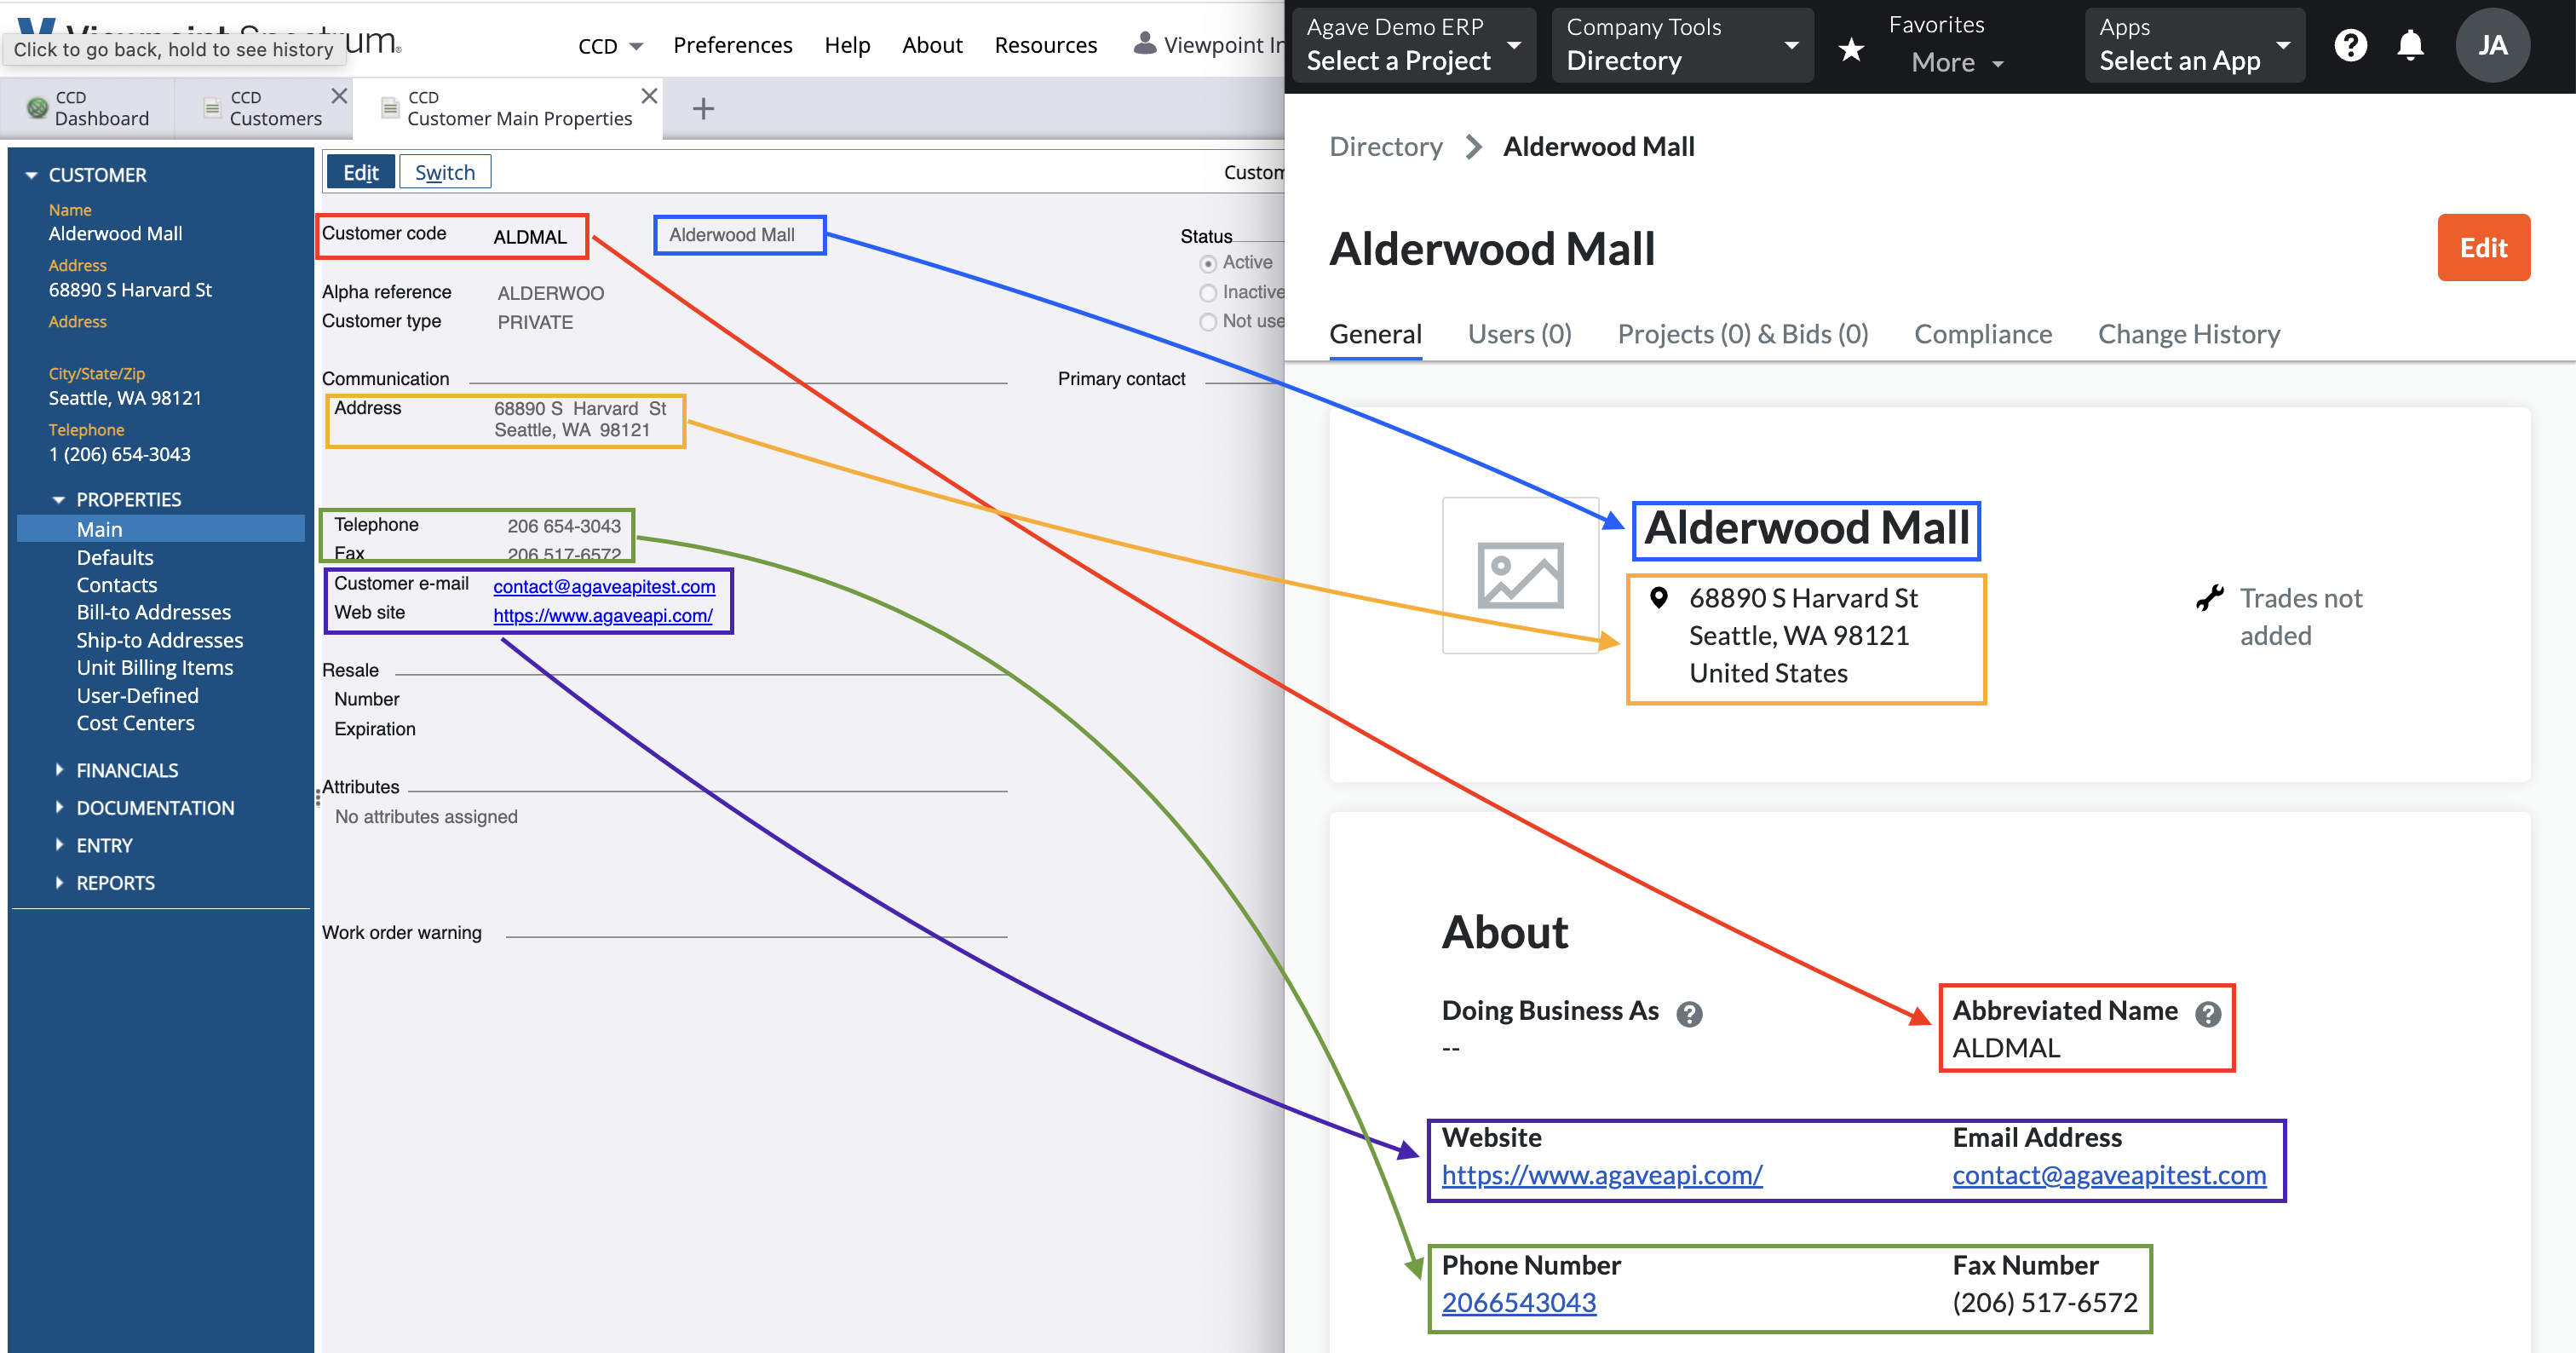Open the Compliance tab
This screenshot has width=2576, height=1353.
(1983, 334)
